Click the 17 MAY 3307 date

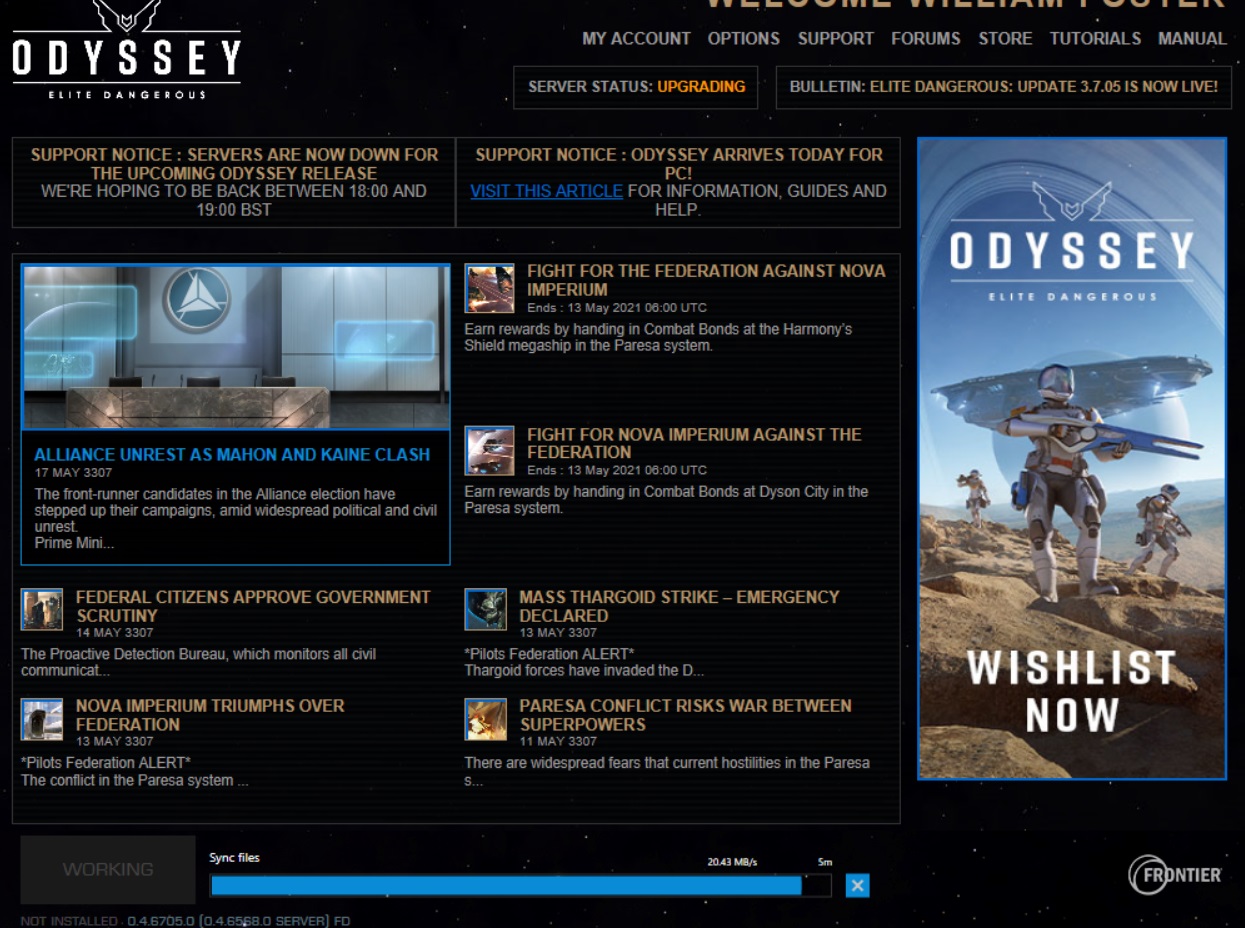[73, 473]
